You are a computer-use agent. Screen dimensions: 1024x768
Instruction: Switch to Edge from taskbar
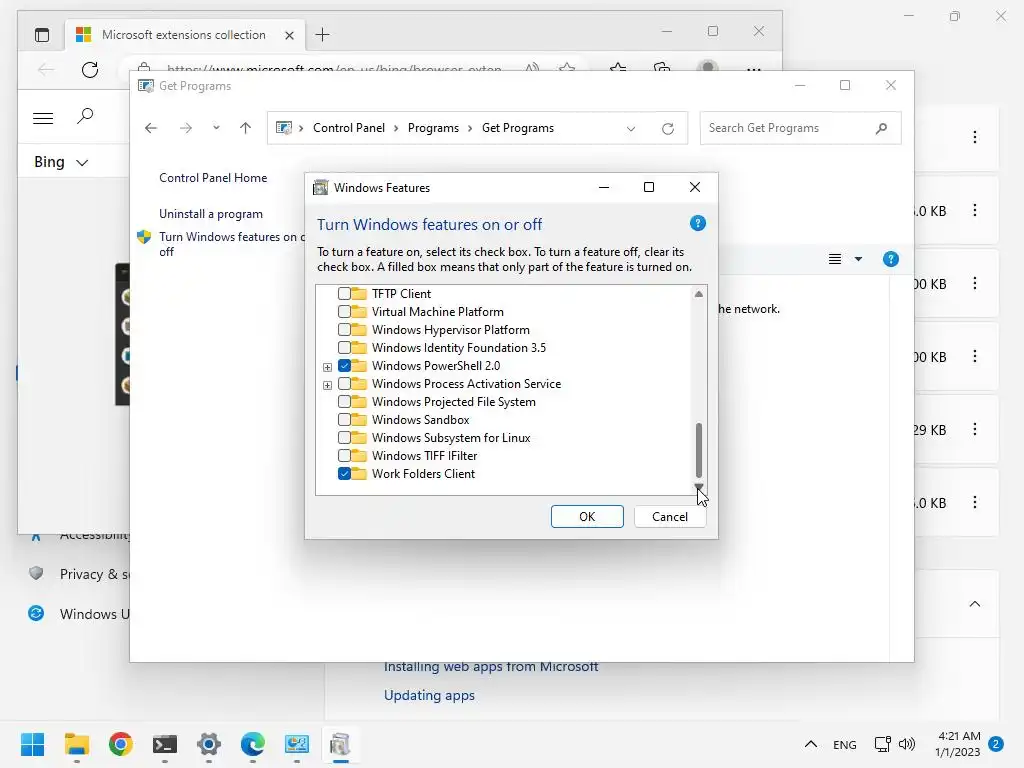(253, 744)
